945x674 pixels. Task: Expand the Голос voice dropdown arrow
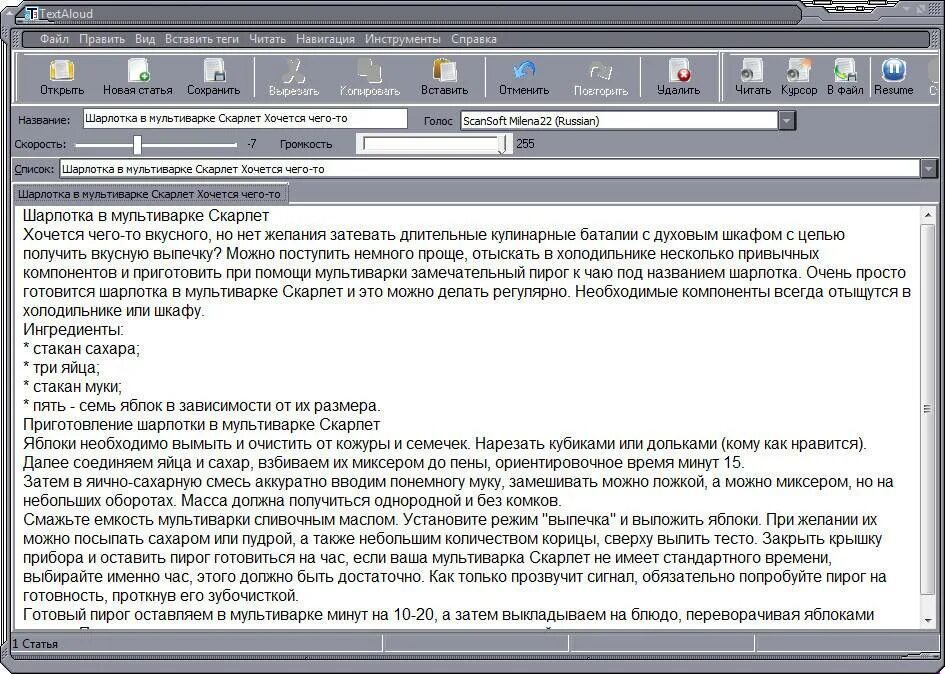point(786,121)
